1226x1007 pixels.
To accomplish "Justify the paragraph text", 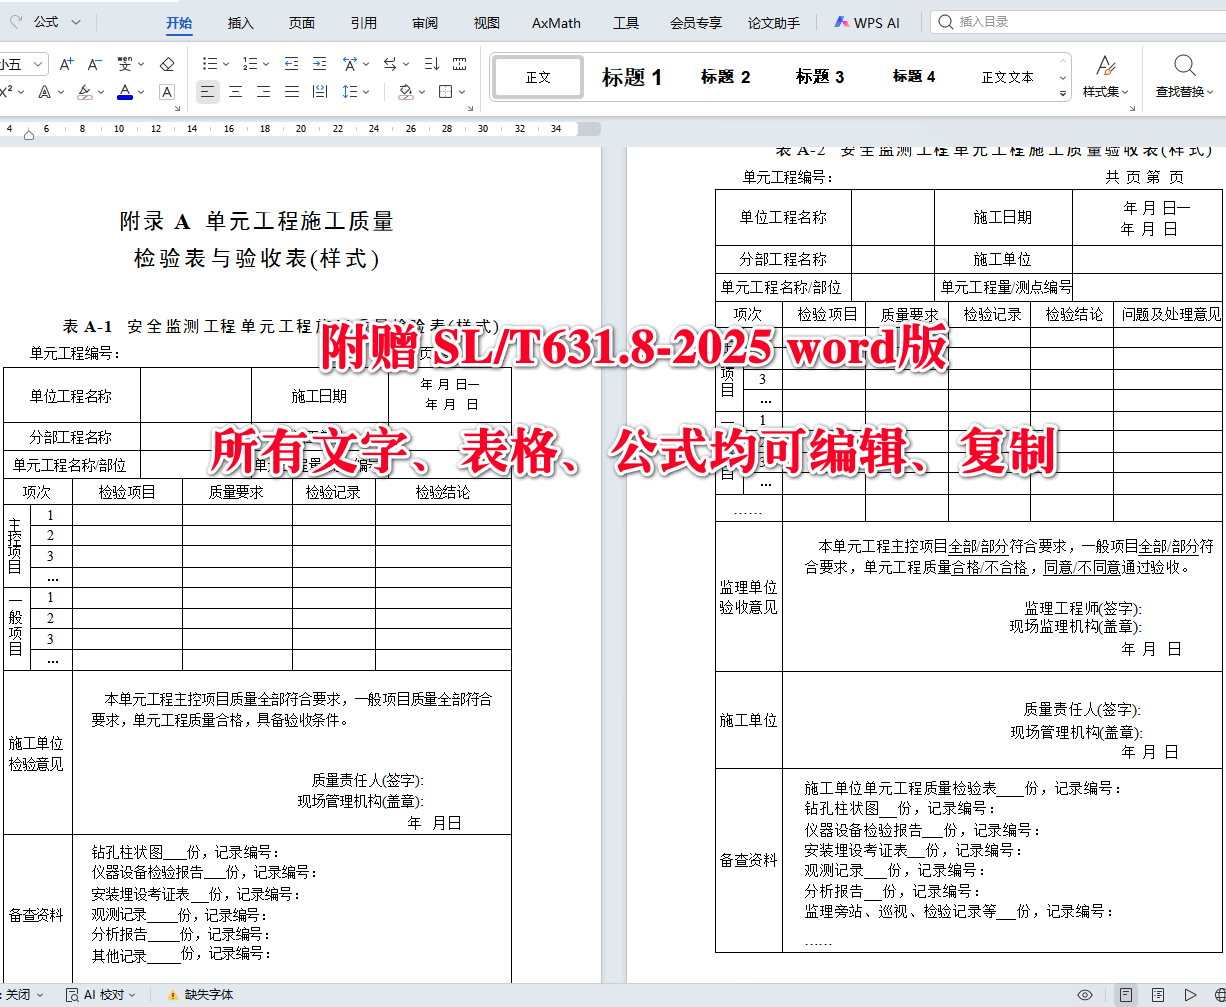I will 291,92.
